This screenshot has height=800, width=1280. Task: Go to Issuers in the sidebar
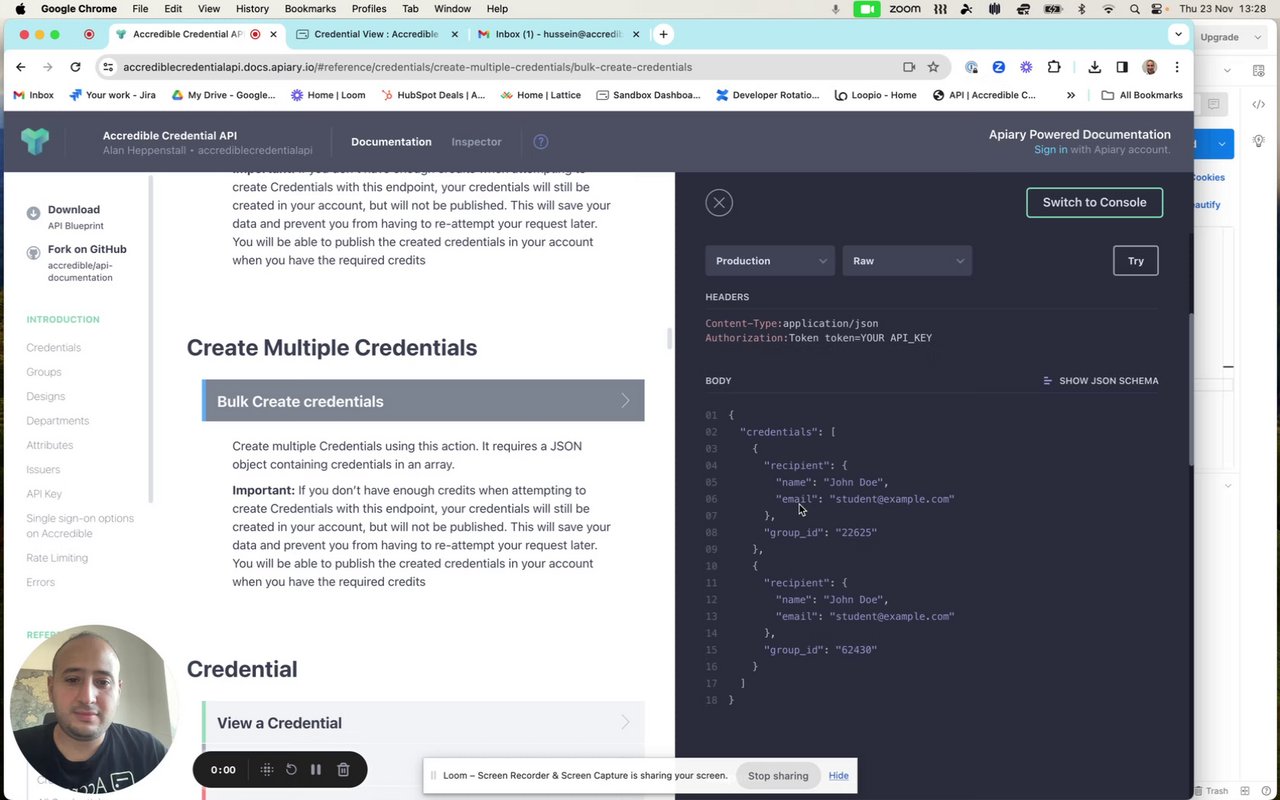click(43, 469)
